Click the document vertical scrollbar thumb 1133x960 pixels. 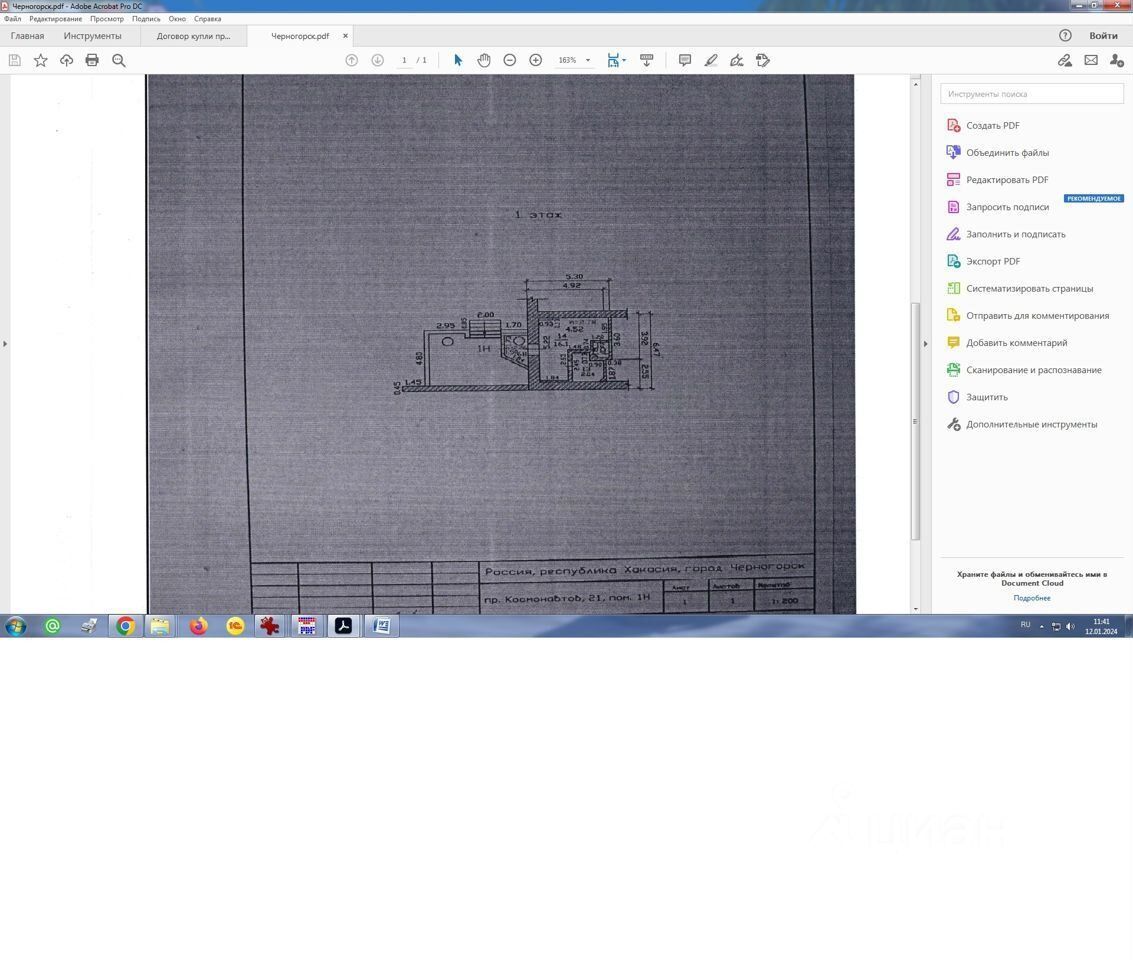(916, 421)
